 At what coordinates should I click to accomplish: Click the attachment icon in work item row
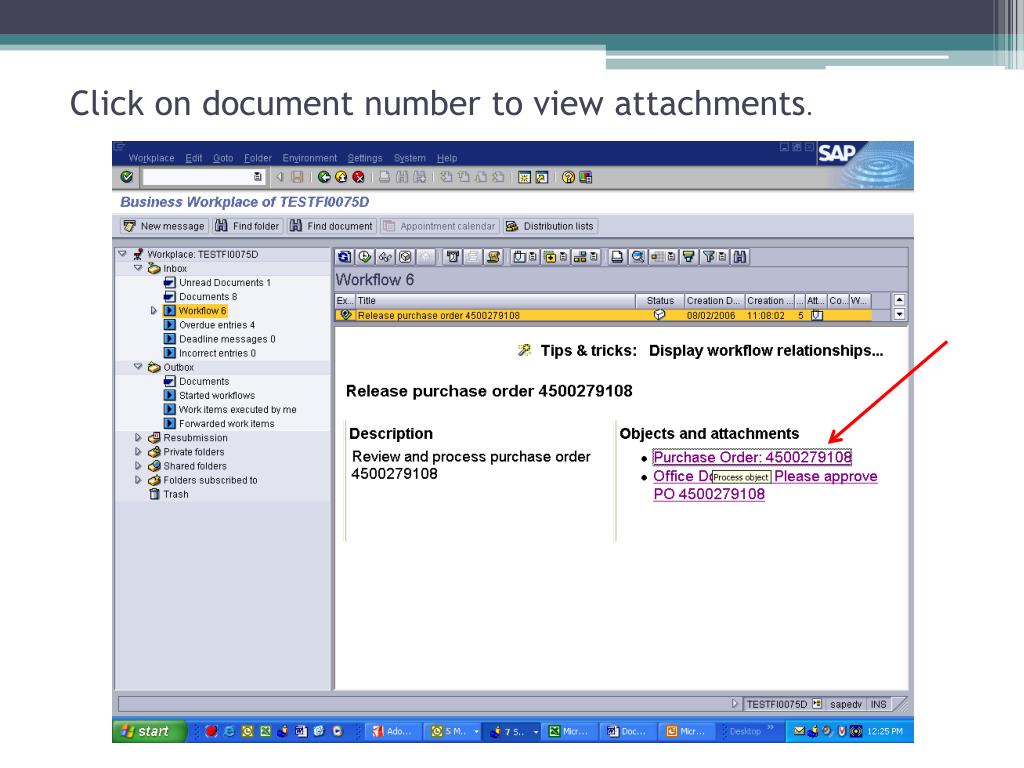(x=816, y=315)
